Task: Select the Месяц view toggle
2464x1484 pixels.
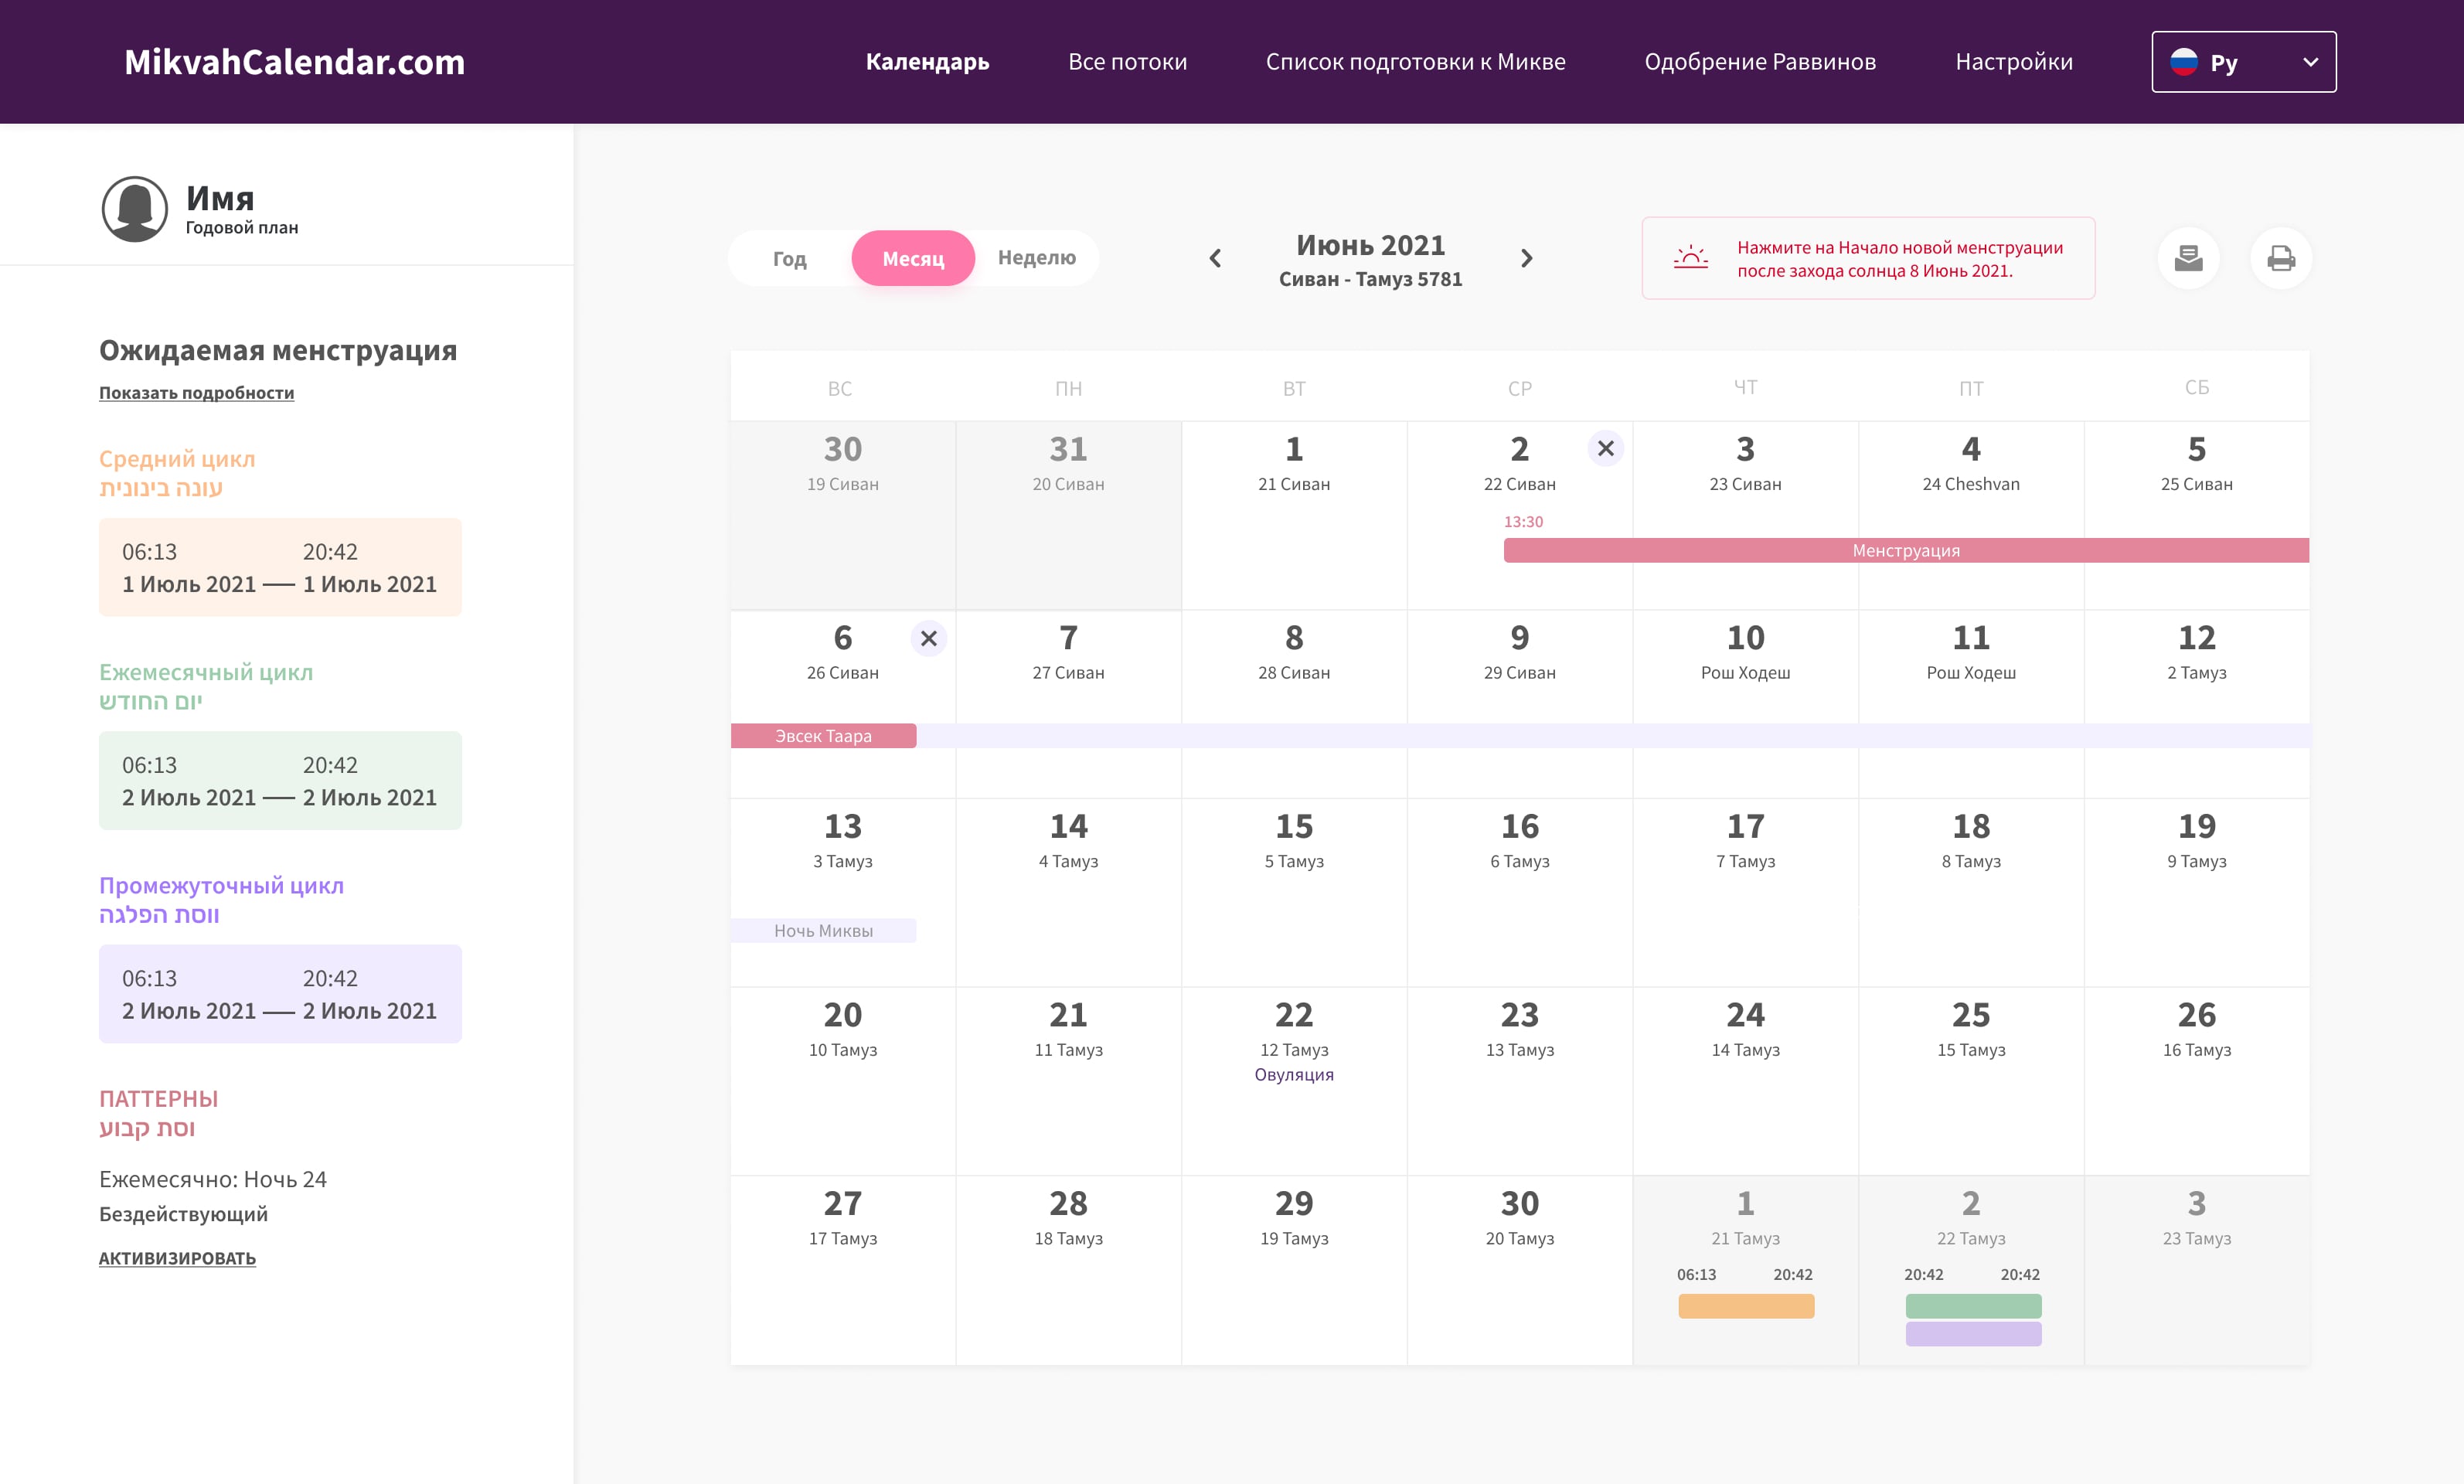Action: [912, 258]
